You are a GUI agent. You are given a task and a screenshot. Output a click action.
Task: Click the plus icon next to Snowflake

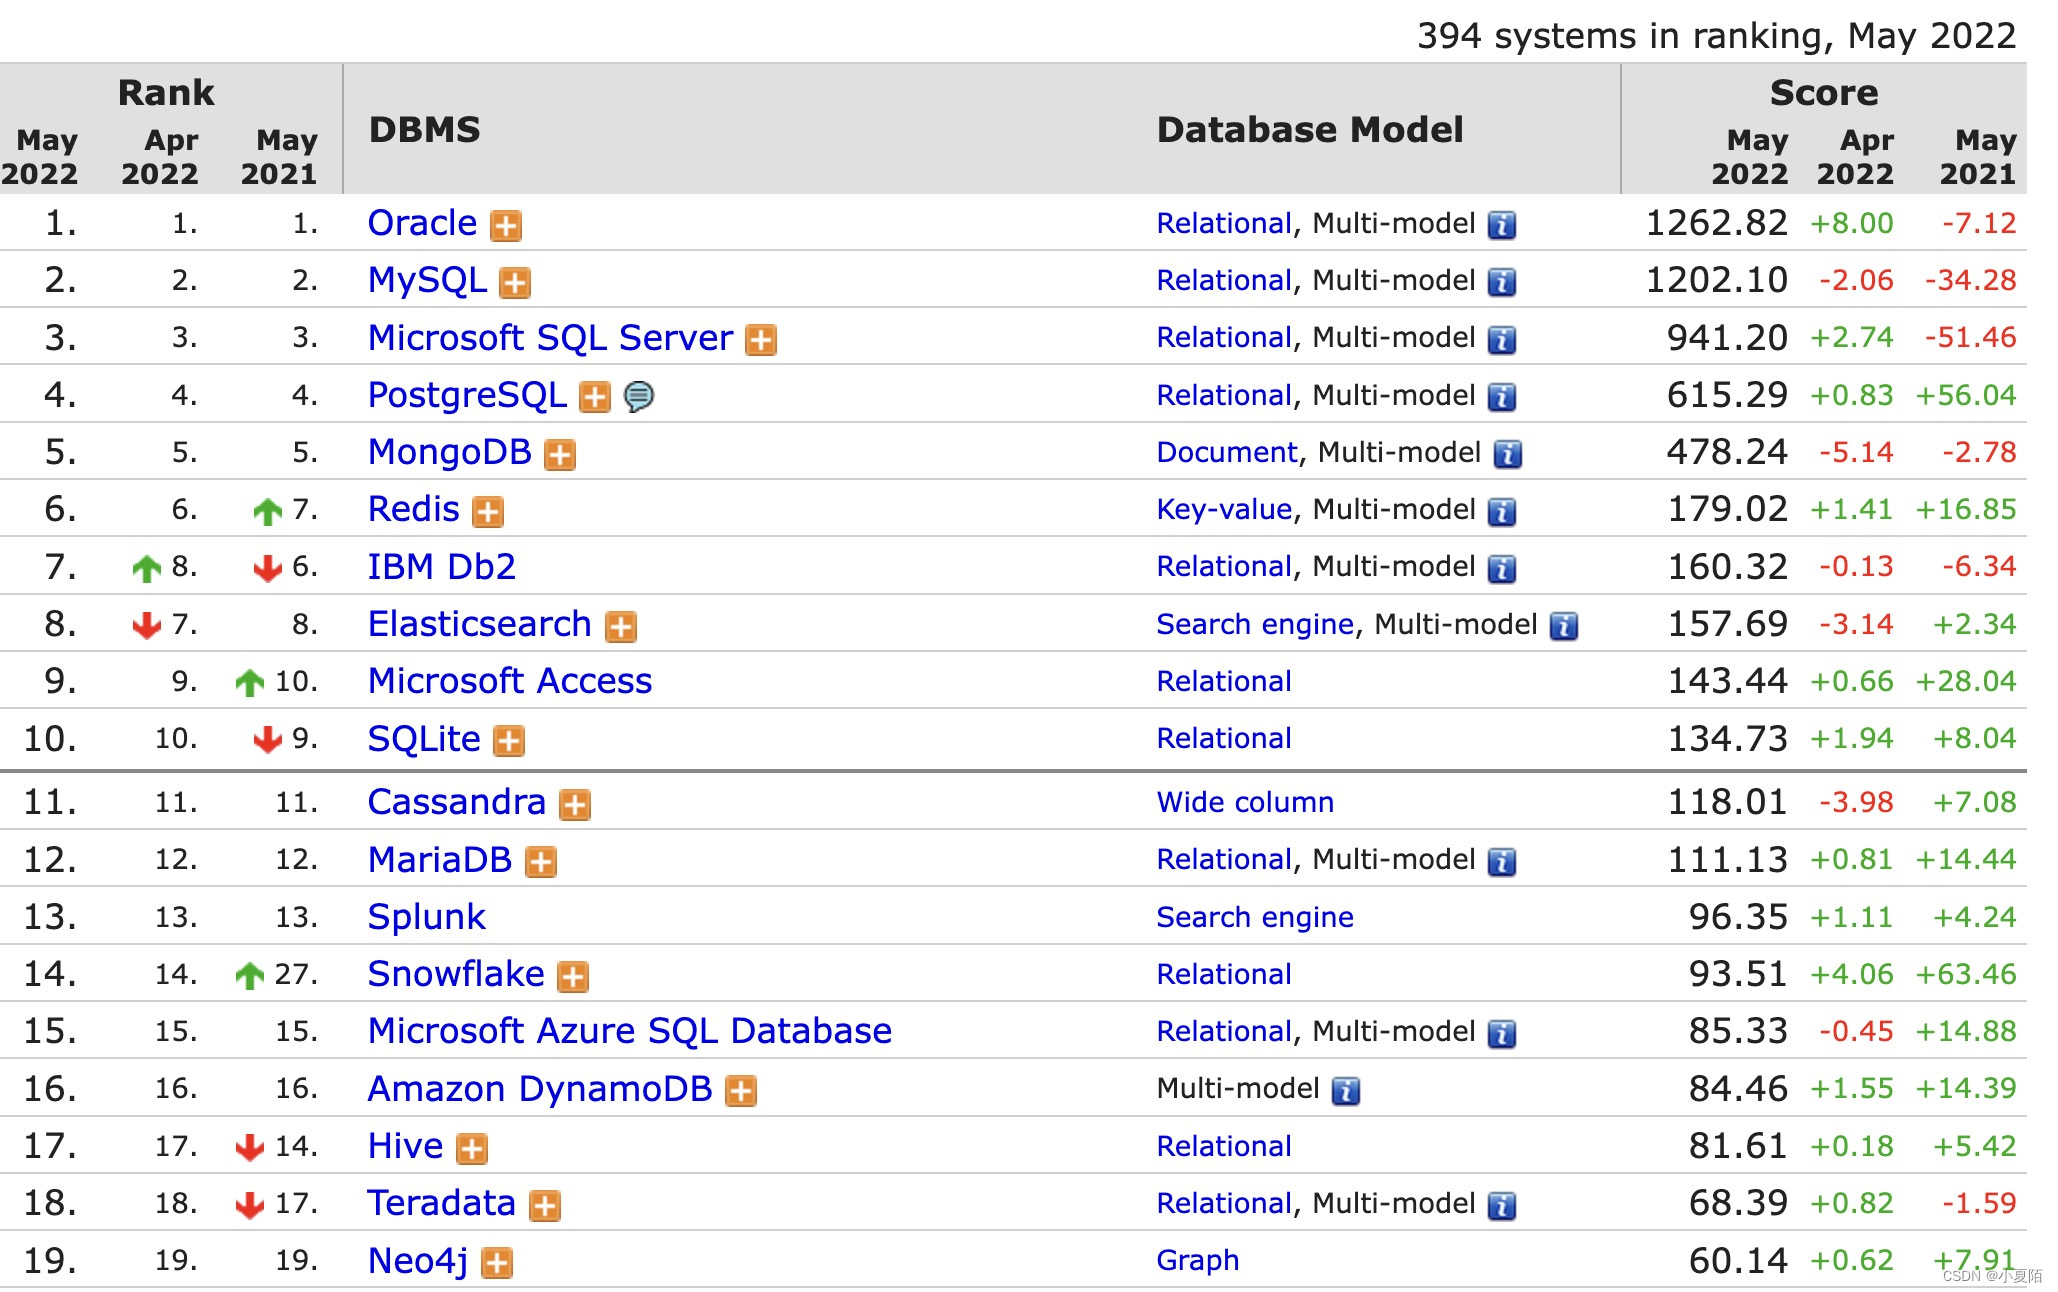[x=573, y=976]
